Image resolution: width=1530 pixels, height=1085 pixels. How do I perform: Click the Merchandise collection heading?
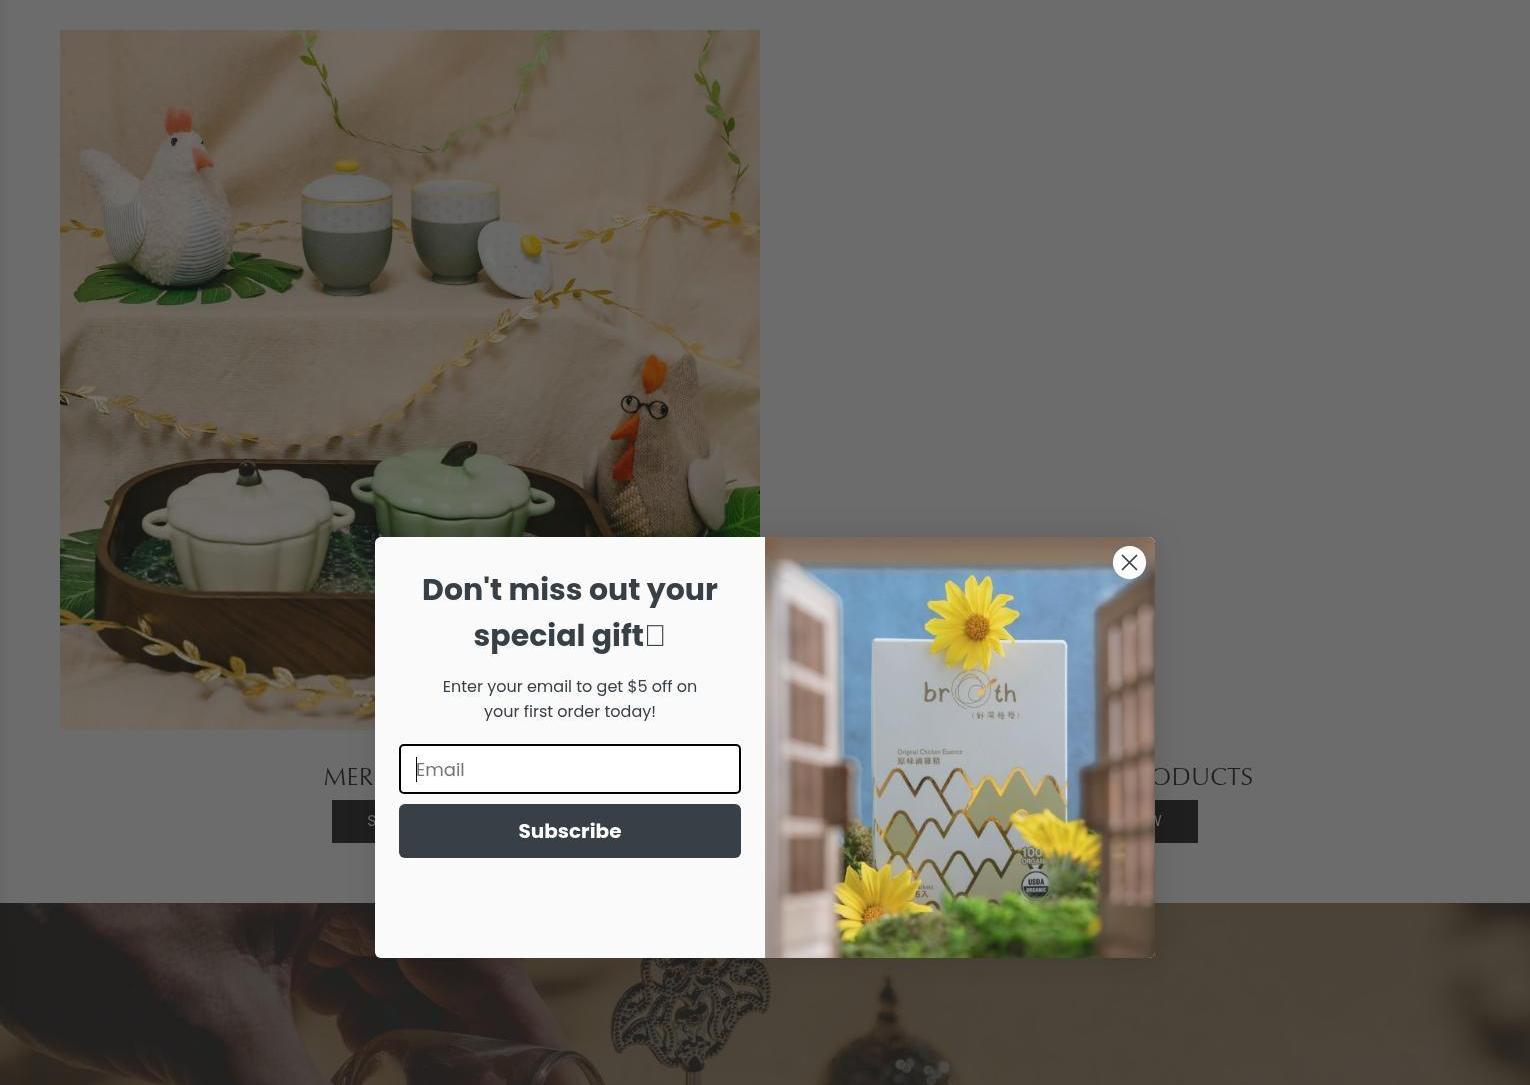click(349, 777)
